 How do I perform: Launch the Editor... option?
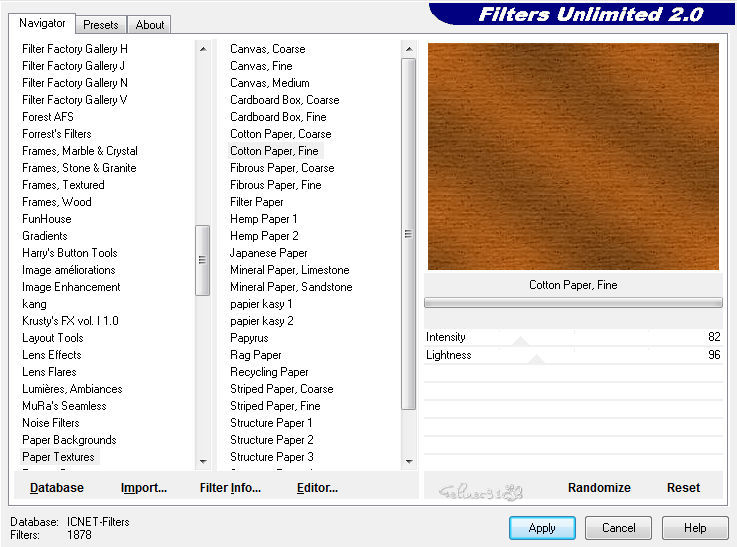point(317,488)
